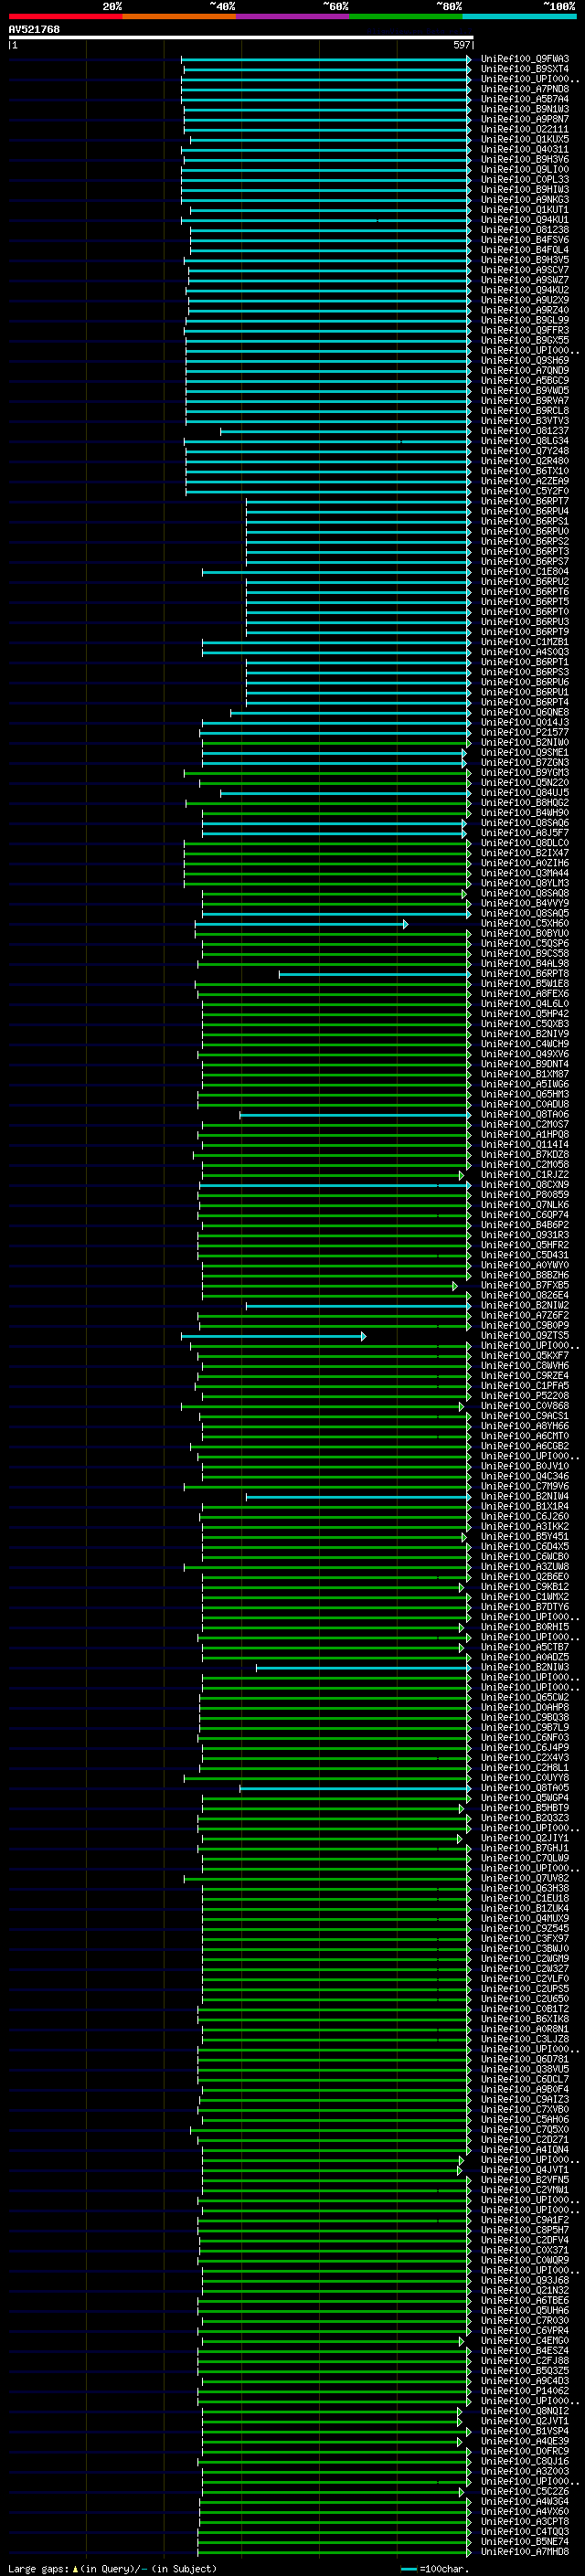This screenshot has width=585, height=2576.
Task: Open hit UniRef100_B9SXT4
Action: [x=525, y=69]
